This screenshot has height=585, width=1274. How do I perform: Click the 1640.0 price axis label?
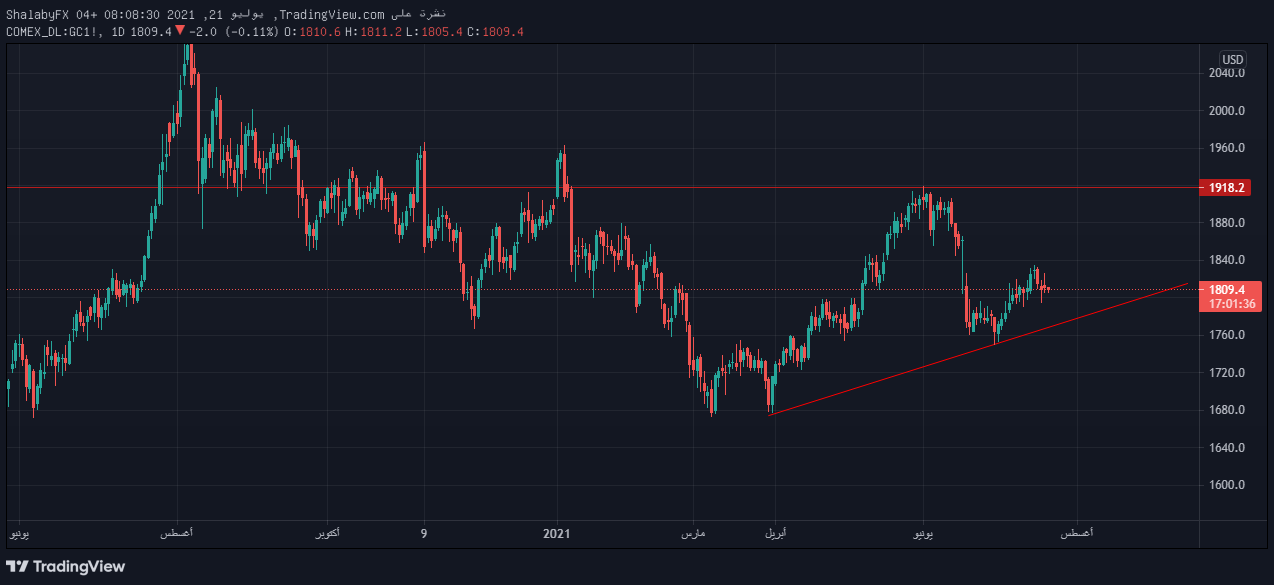(1227, 448)
